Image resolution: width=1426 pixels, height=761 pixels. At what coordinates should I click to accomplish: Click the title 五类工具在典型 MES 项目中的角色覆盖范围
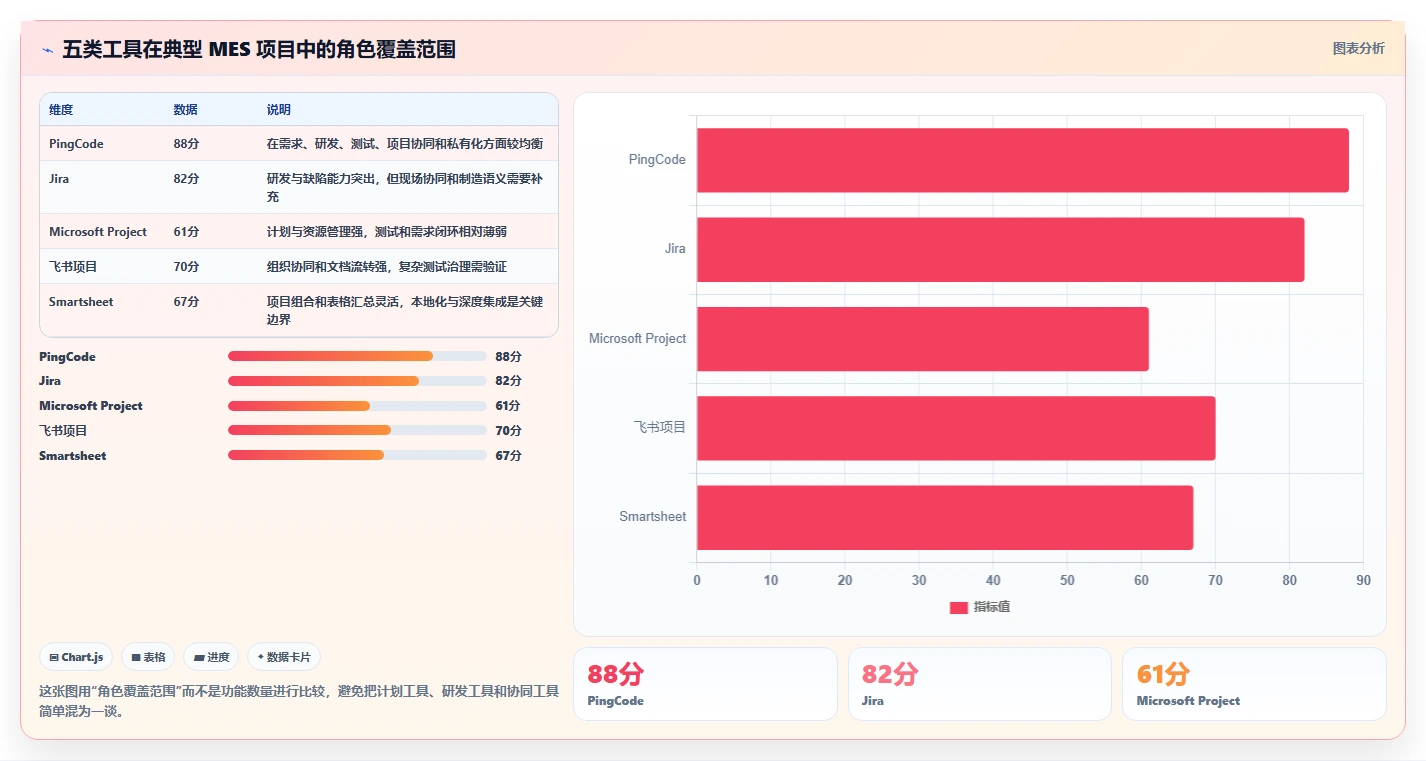tap(259, 49)
